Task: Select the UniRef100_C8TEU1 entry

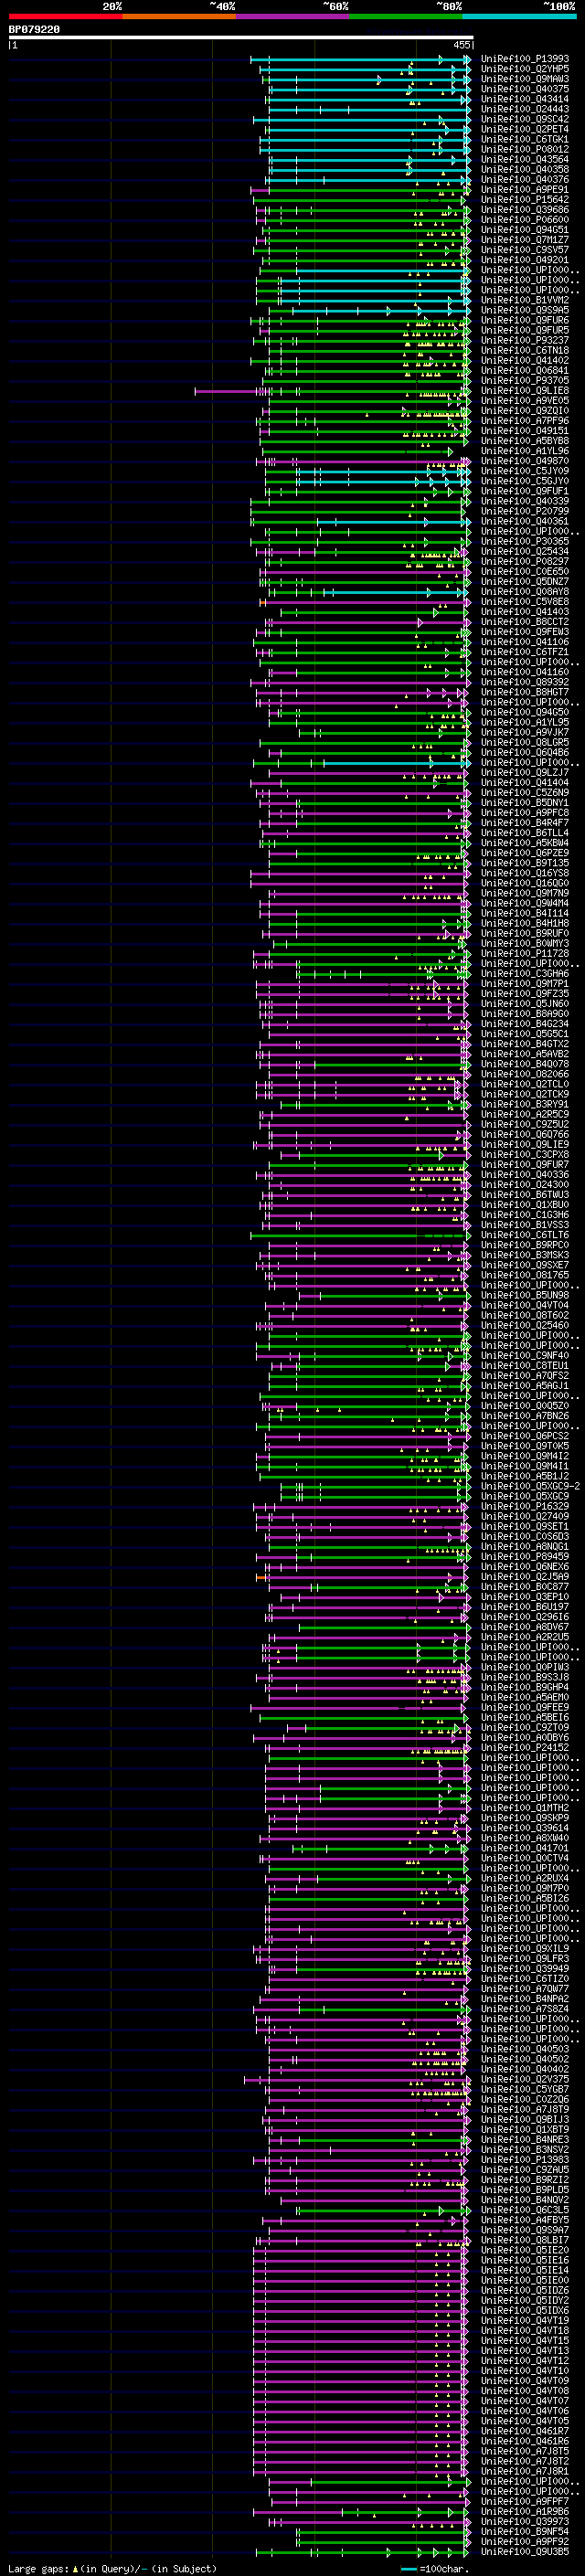Action: (525, 1366)
